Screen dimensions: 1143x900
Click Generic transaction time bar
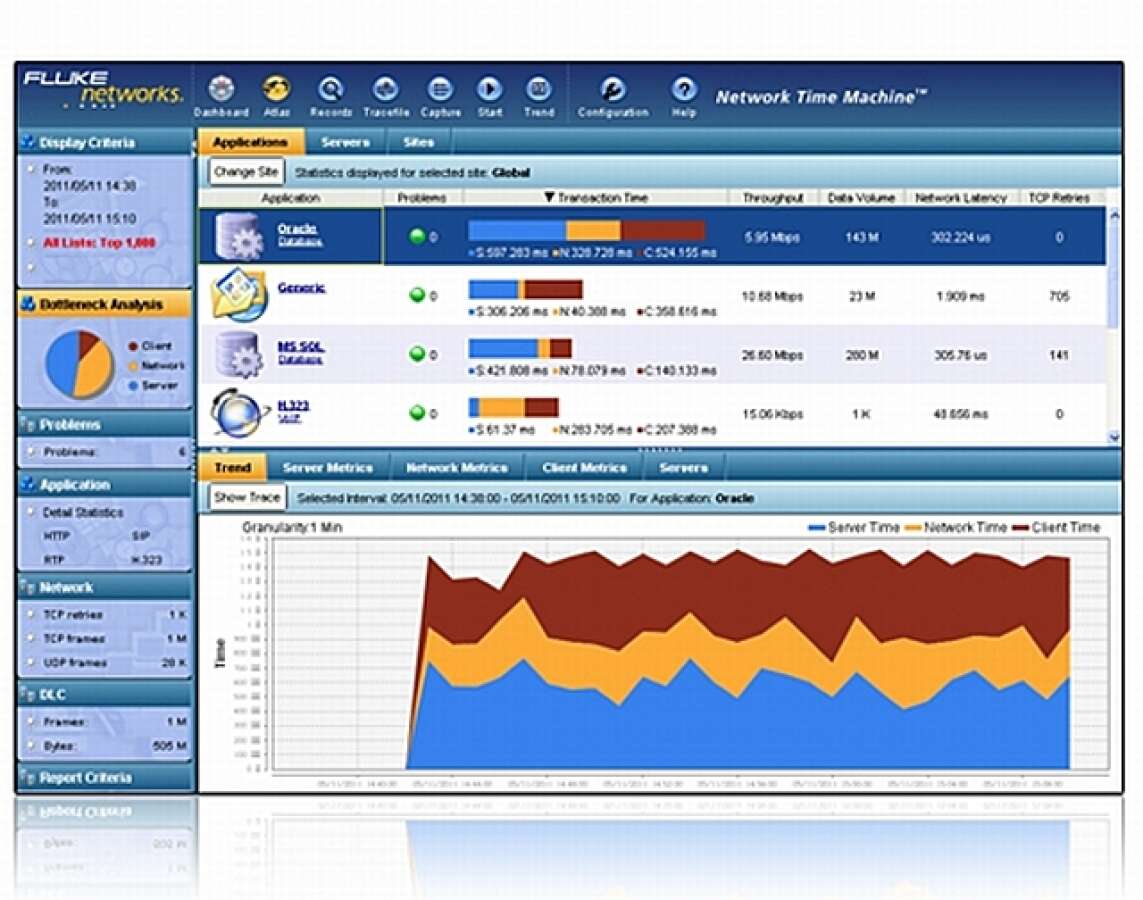tap(526, 289)
